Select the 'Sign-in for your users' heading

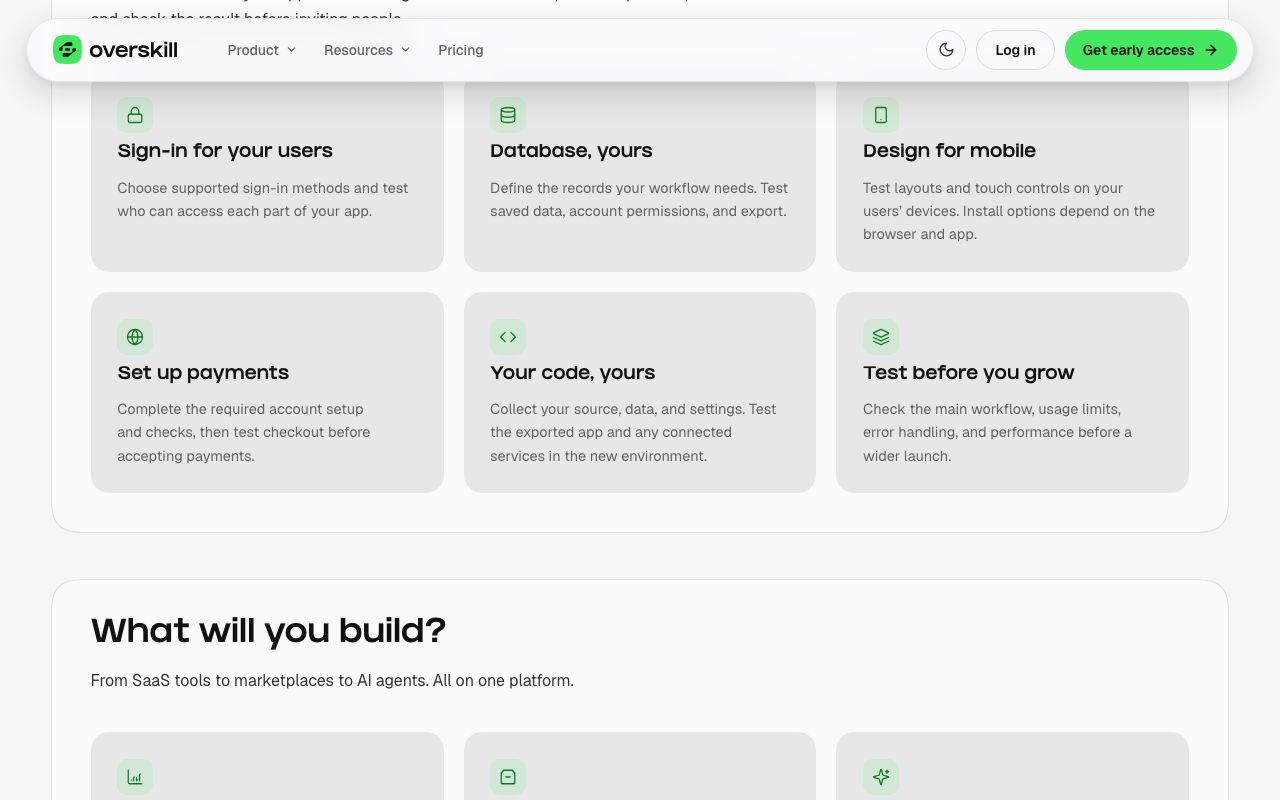point(225,151)
